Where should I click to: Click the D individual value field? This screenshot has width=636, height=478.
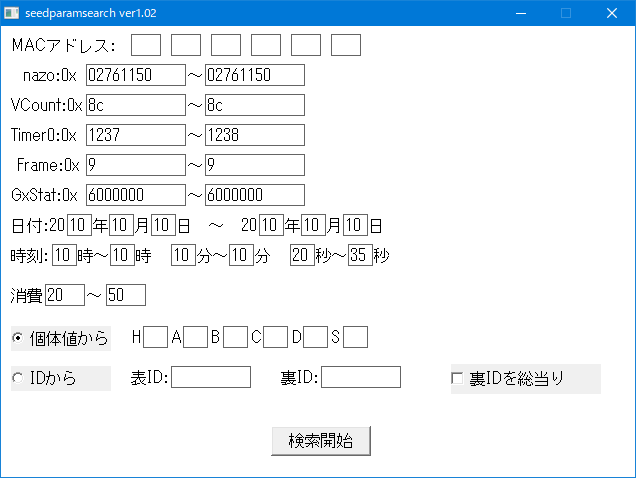[x=316, y=337]
